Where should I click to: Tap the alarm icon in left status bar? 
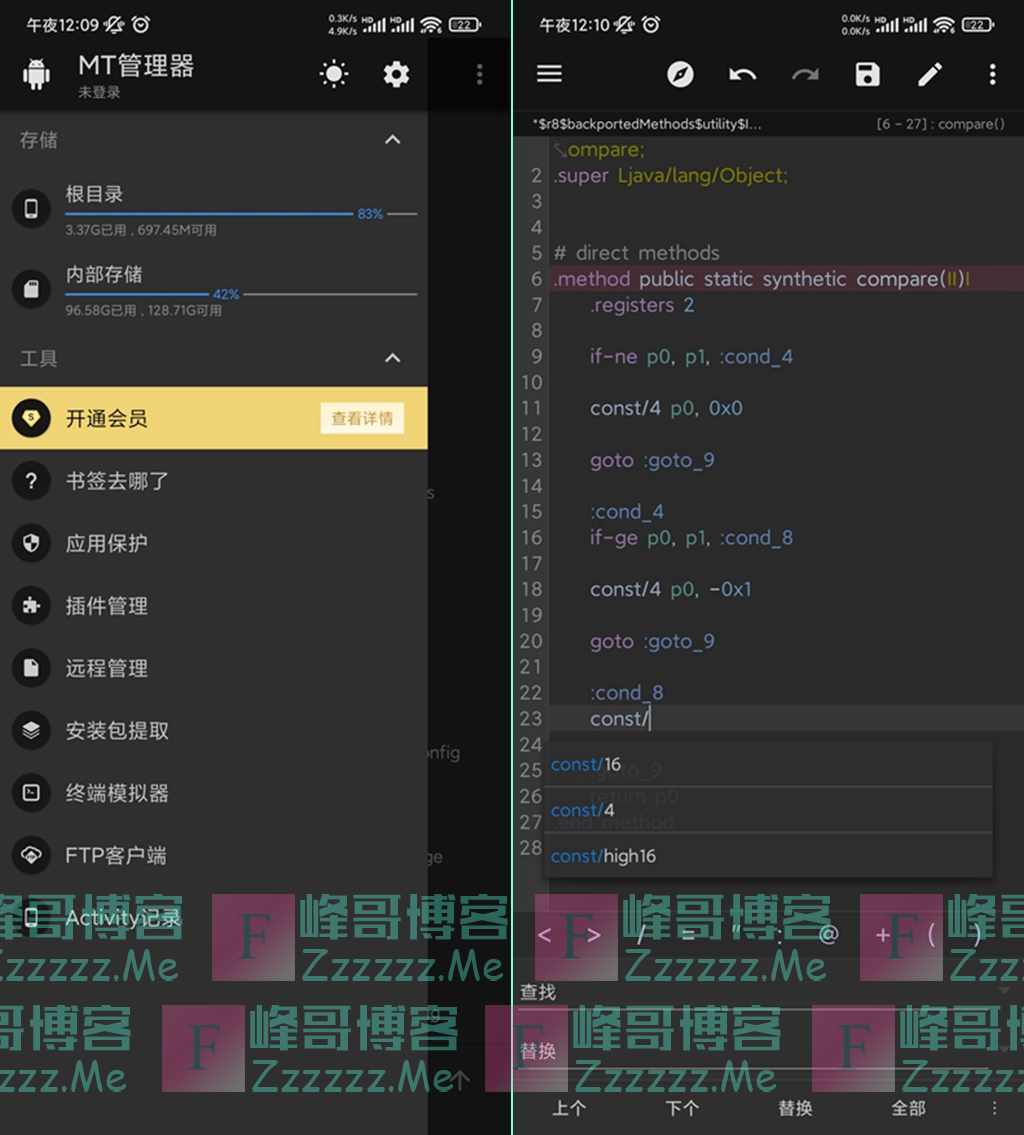click(141, 25)
